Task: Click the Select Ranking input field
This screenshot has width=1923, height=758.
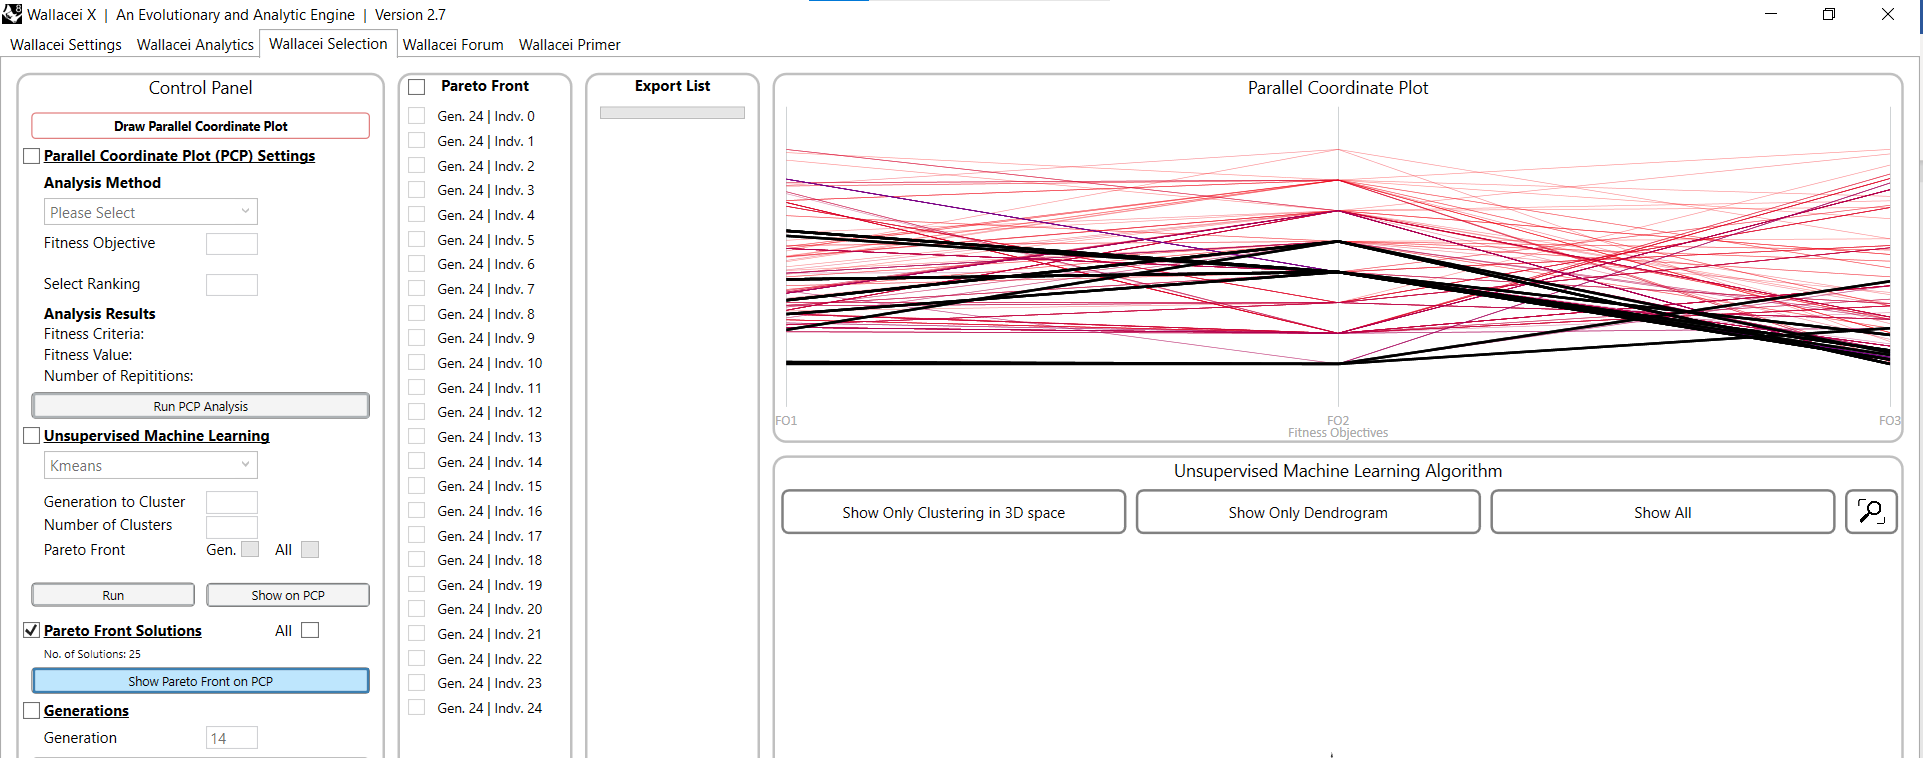Action: click(231, 285)
